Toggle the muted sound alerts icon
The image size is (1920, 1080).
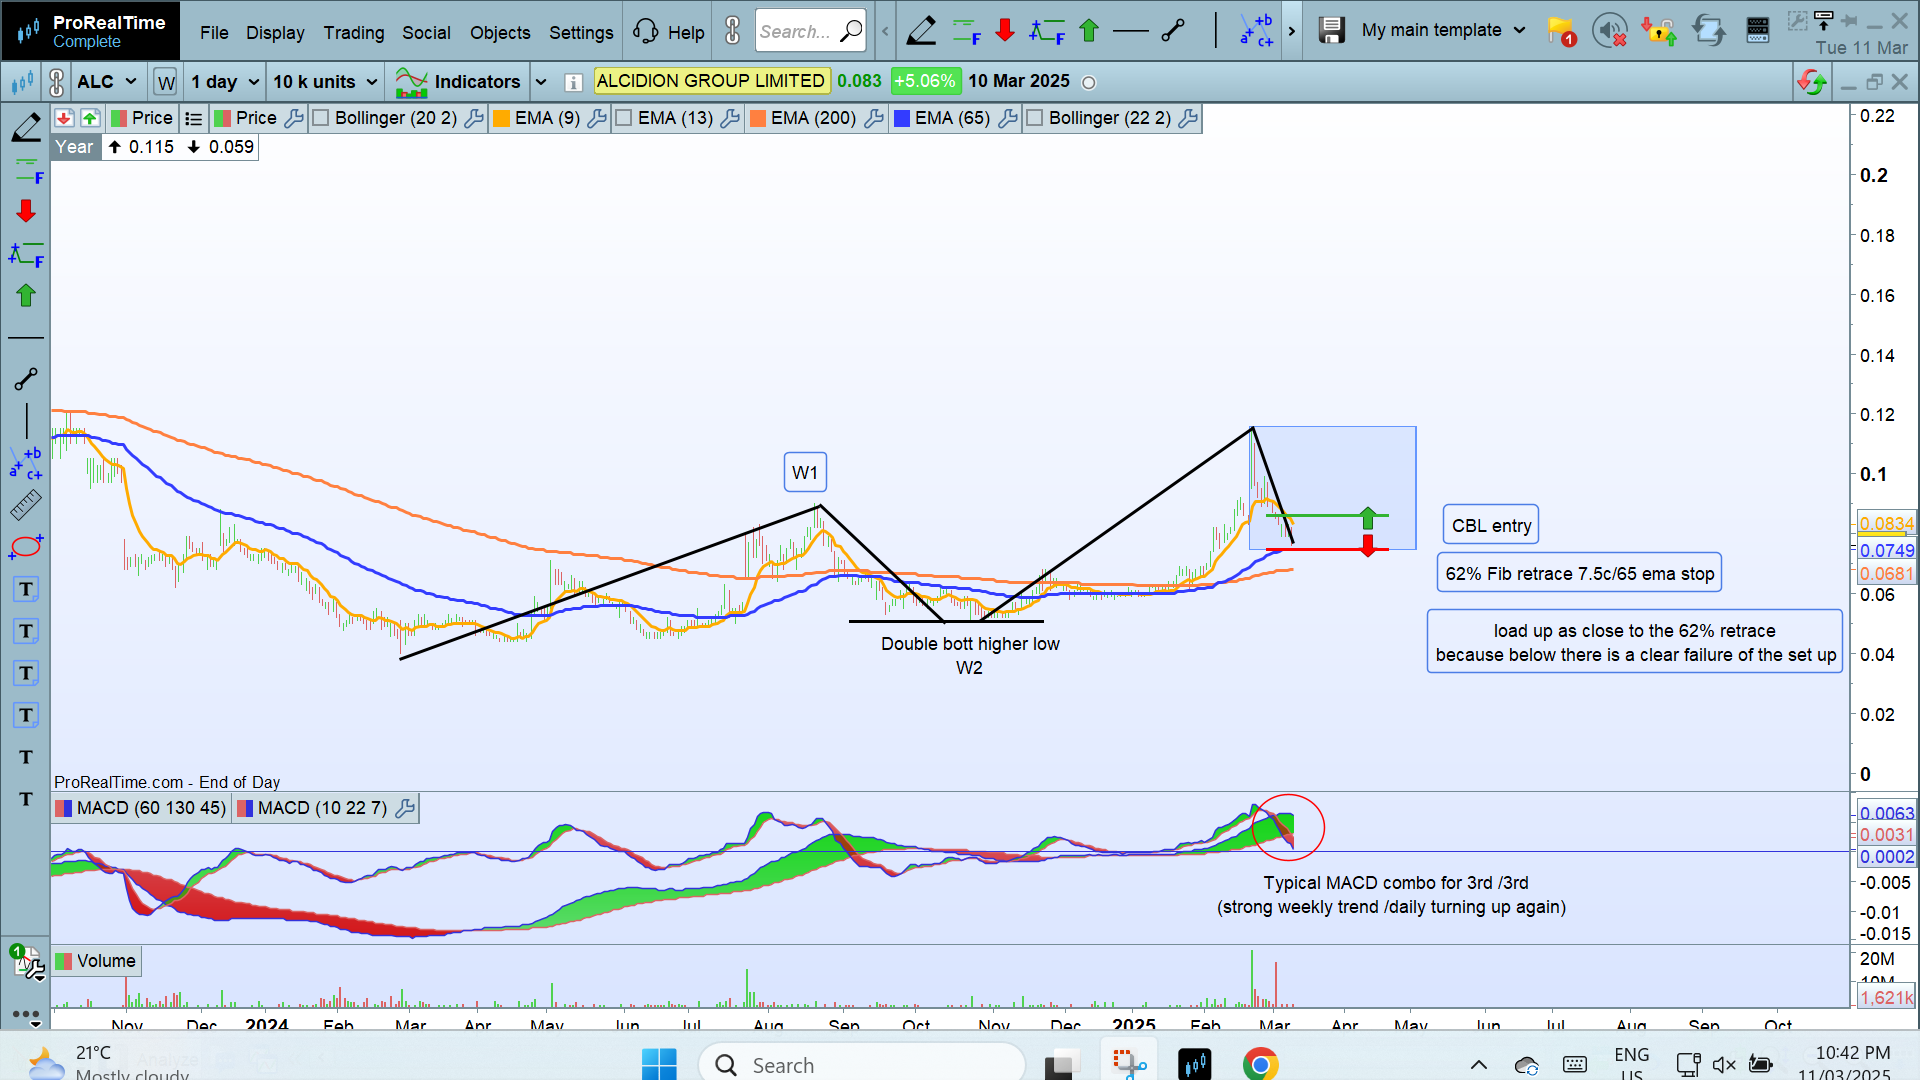click(1610, 31)
